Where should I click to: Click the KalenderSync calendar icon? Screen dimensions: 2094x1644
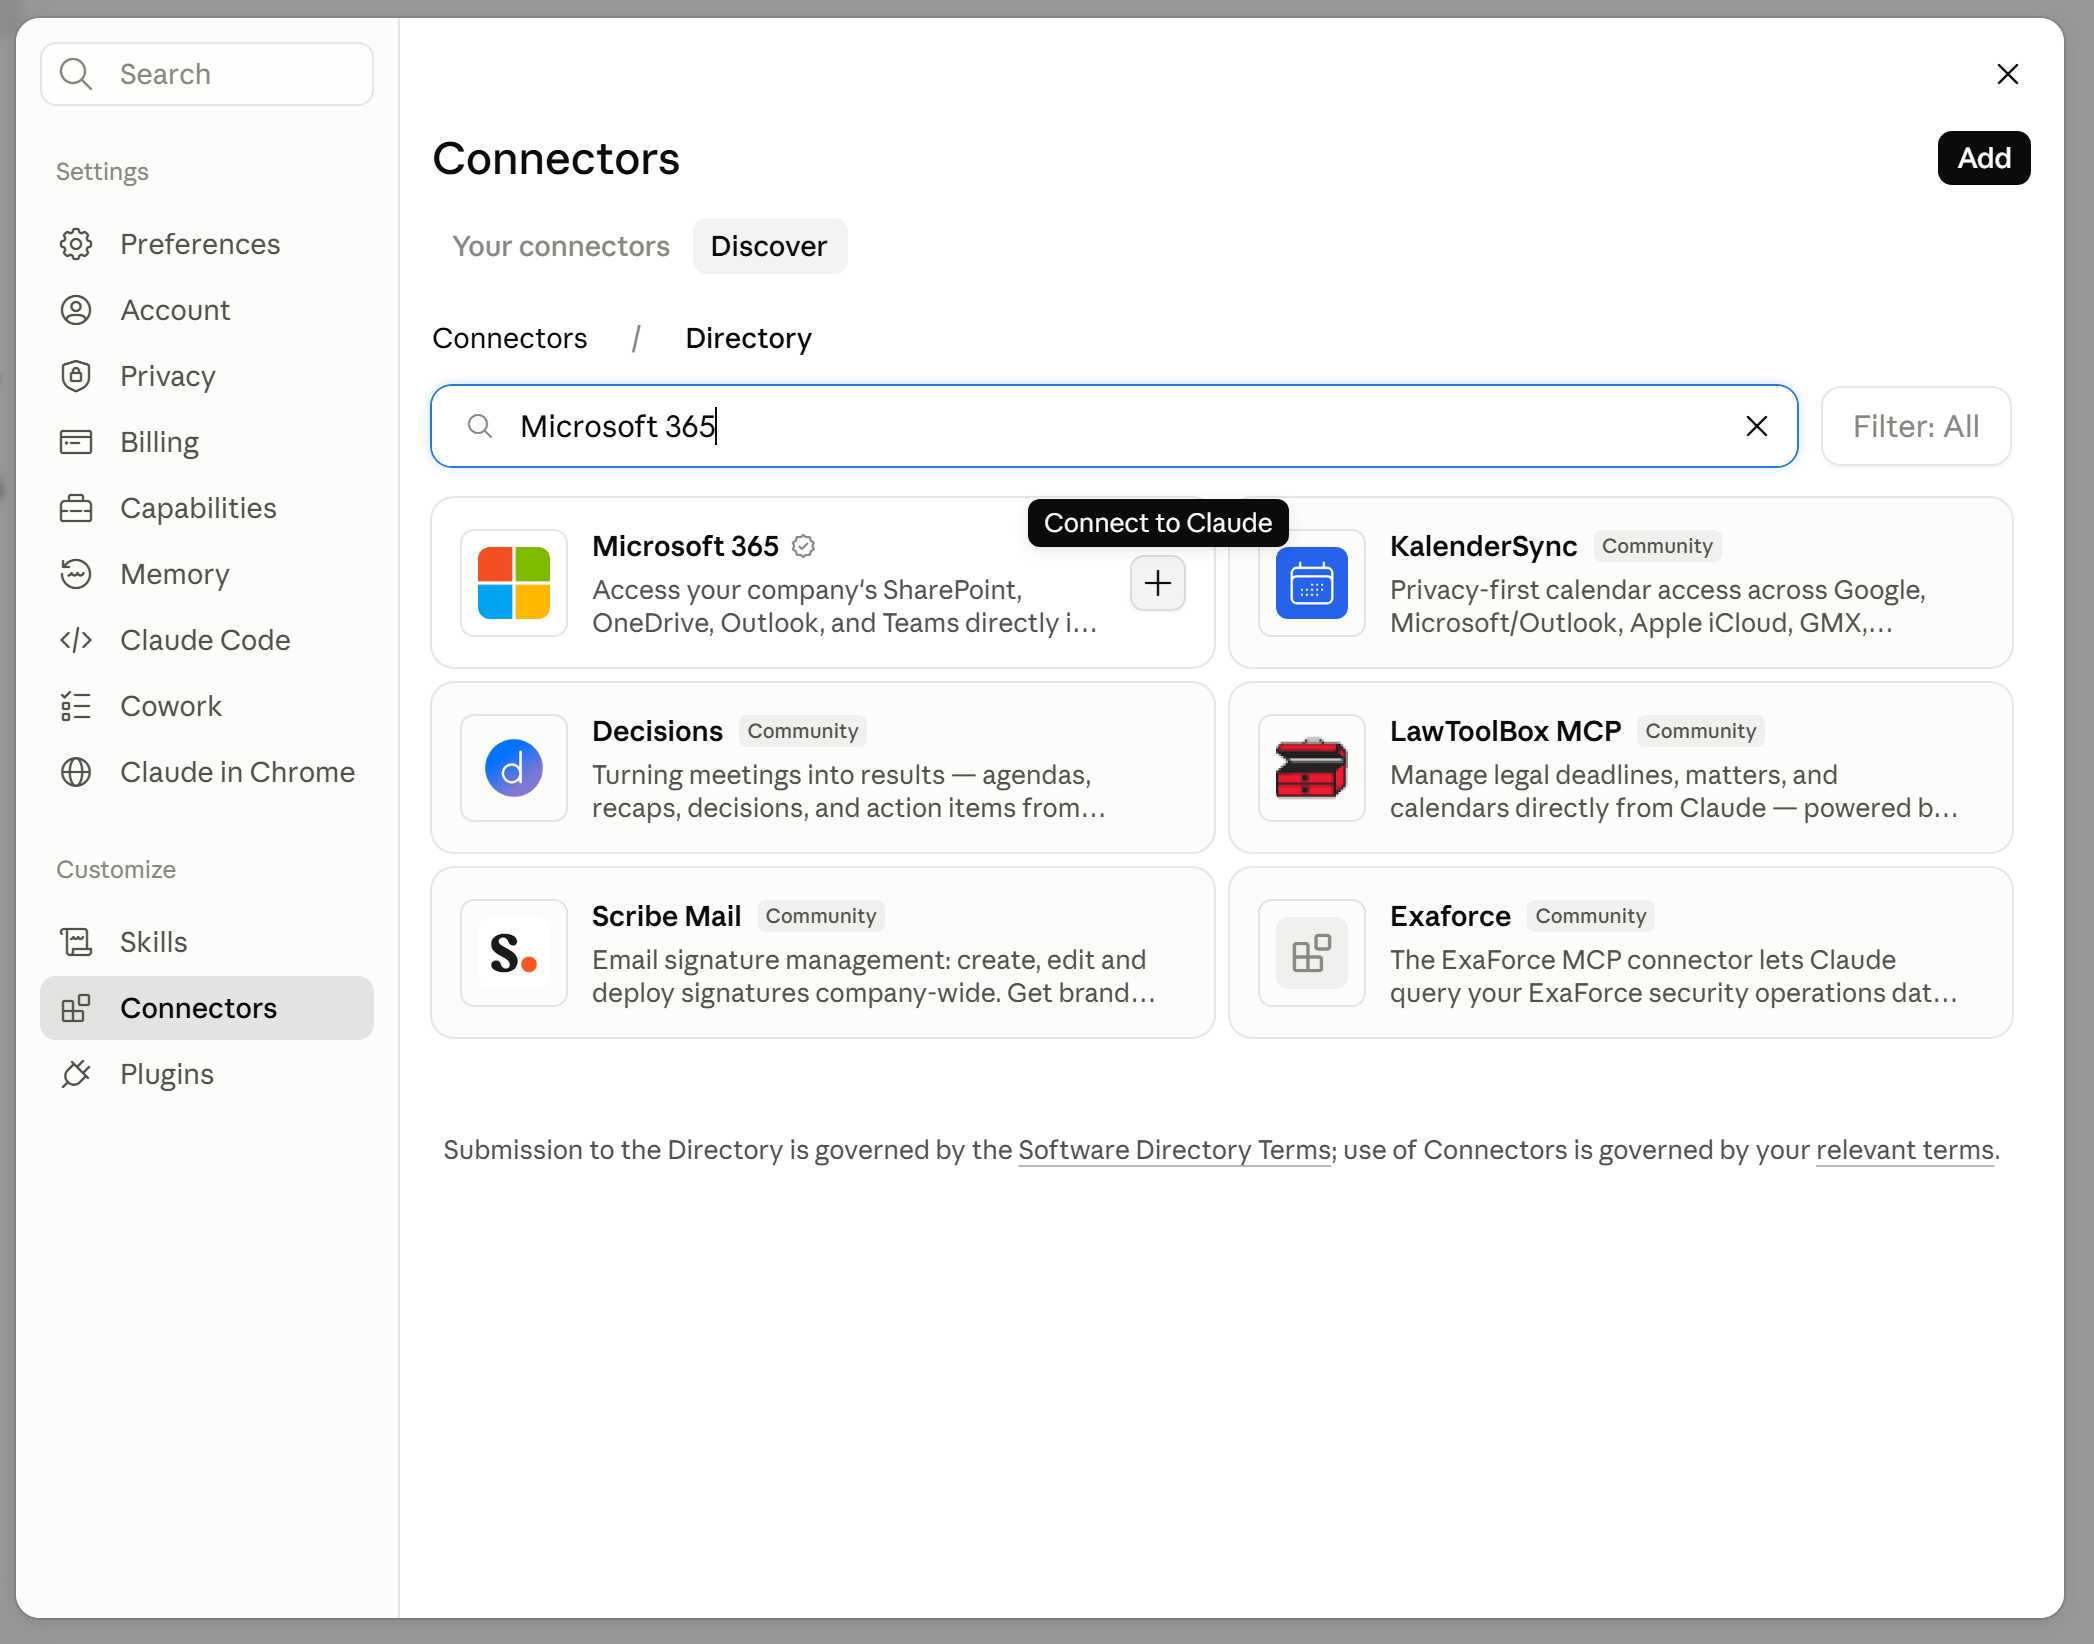[1312, 583]
